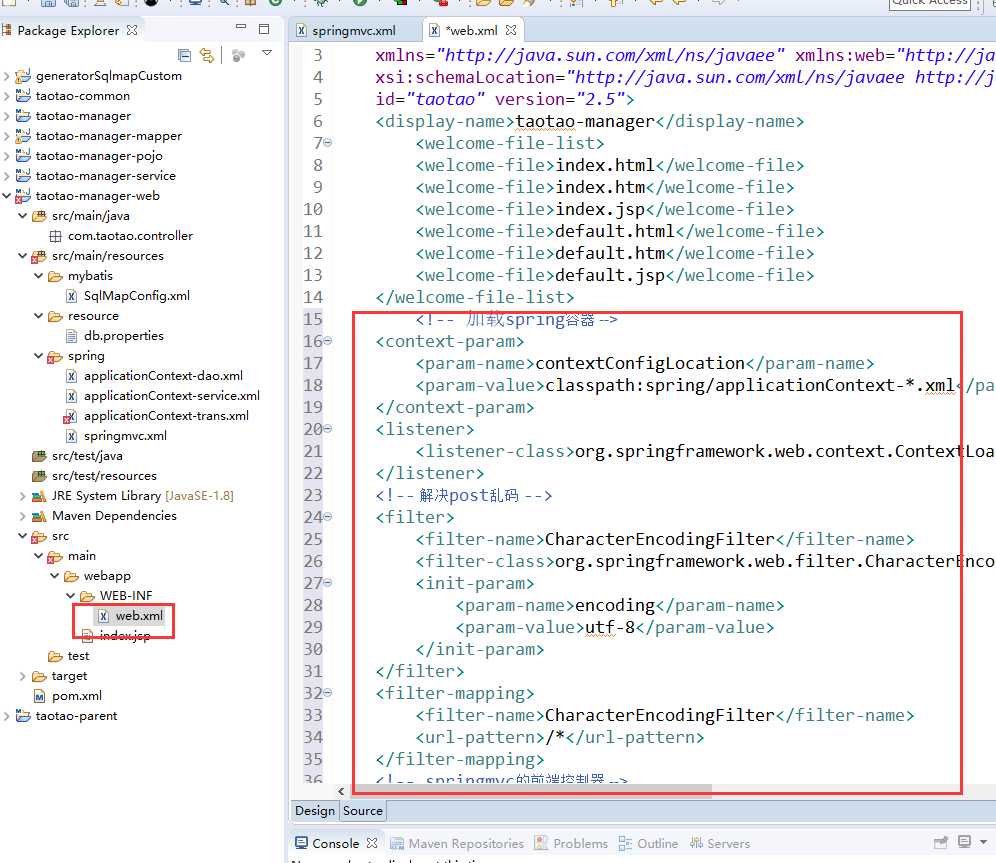Close the *web.xml editor tab
996x863 pixels.
pyautogui.click(x=511, y=30)
